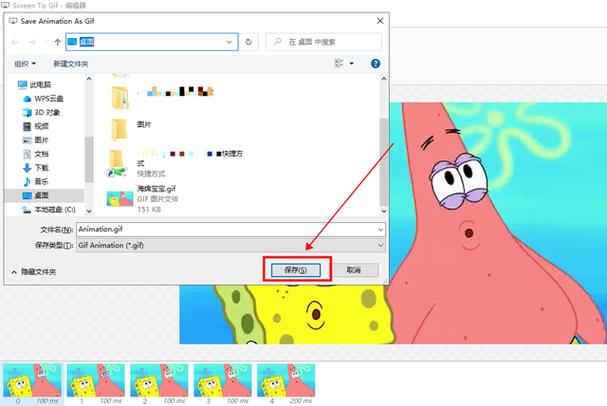Screen dimensions: 607x406
Task: Click the 151 KB file size text
Action: pos(149,209)
